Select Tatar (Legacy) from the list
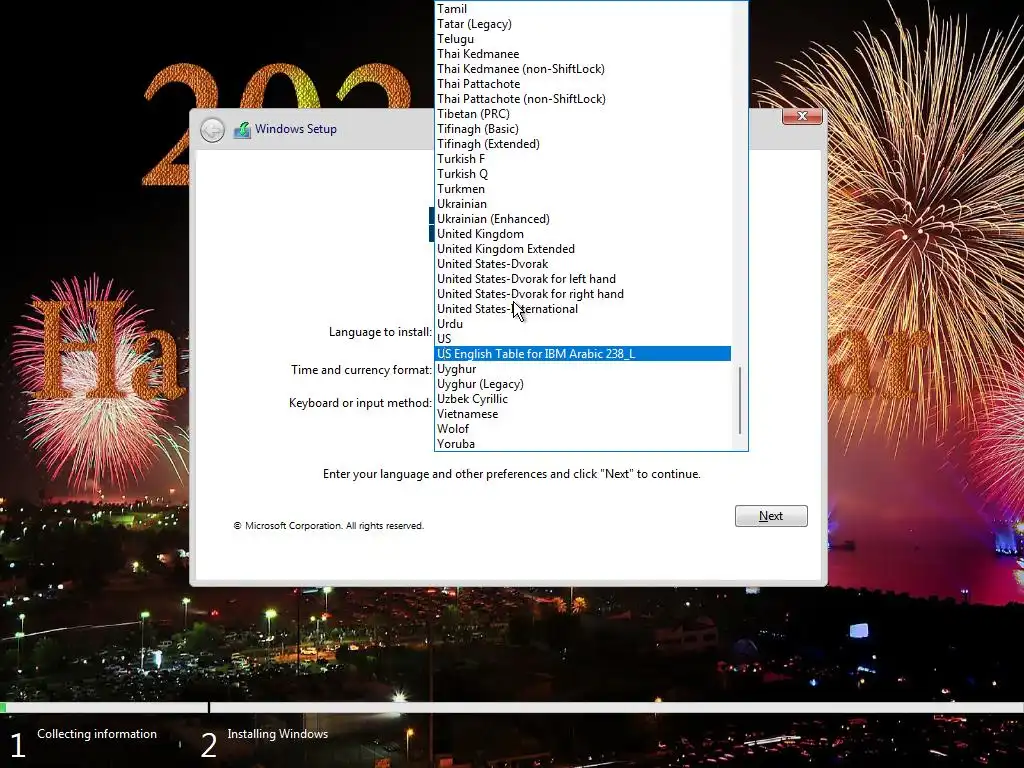Screen dimensions: 1024x768 click(x=583, y=24)
